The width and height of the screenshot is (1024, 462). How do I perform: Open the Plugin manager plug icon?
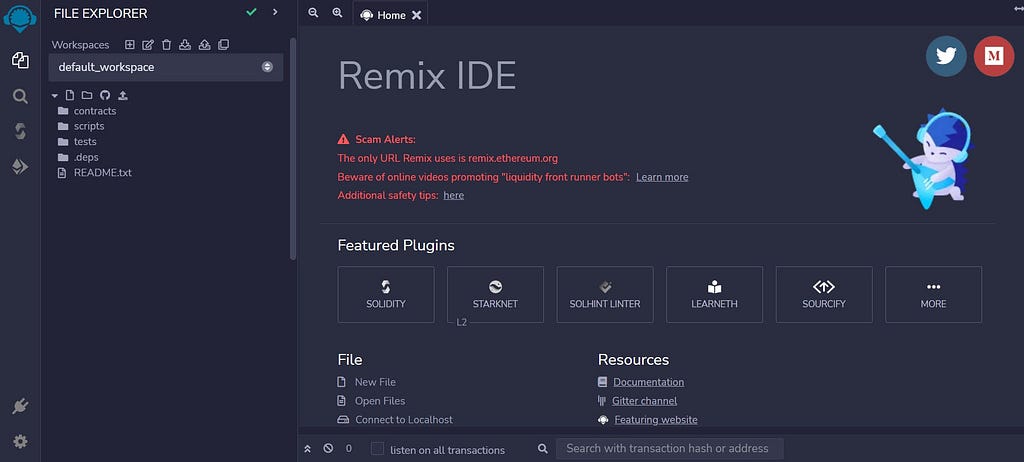pos(20,406)
